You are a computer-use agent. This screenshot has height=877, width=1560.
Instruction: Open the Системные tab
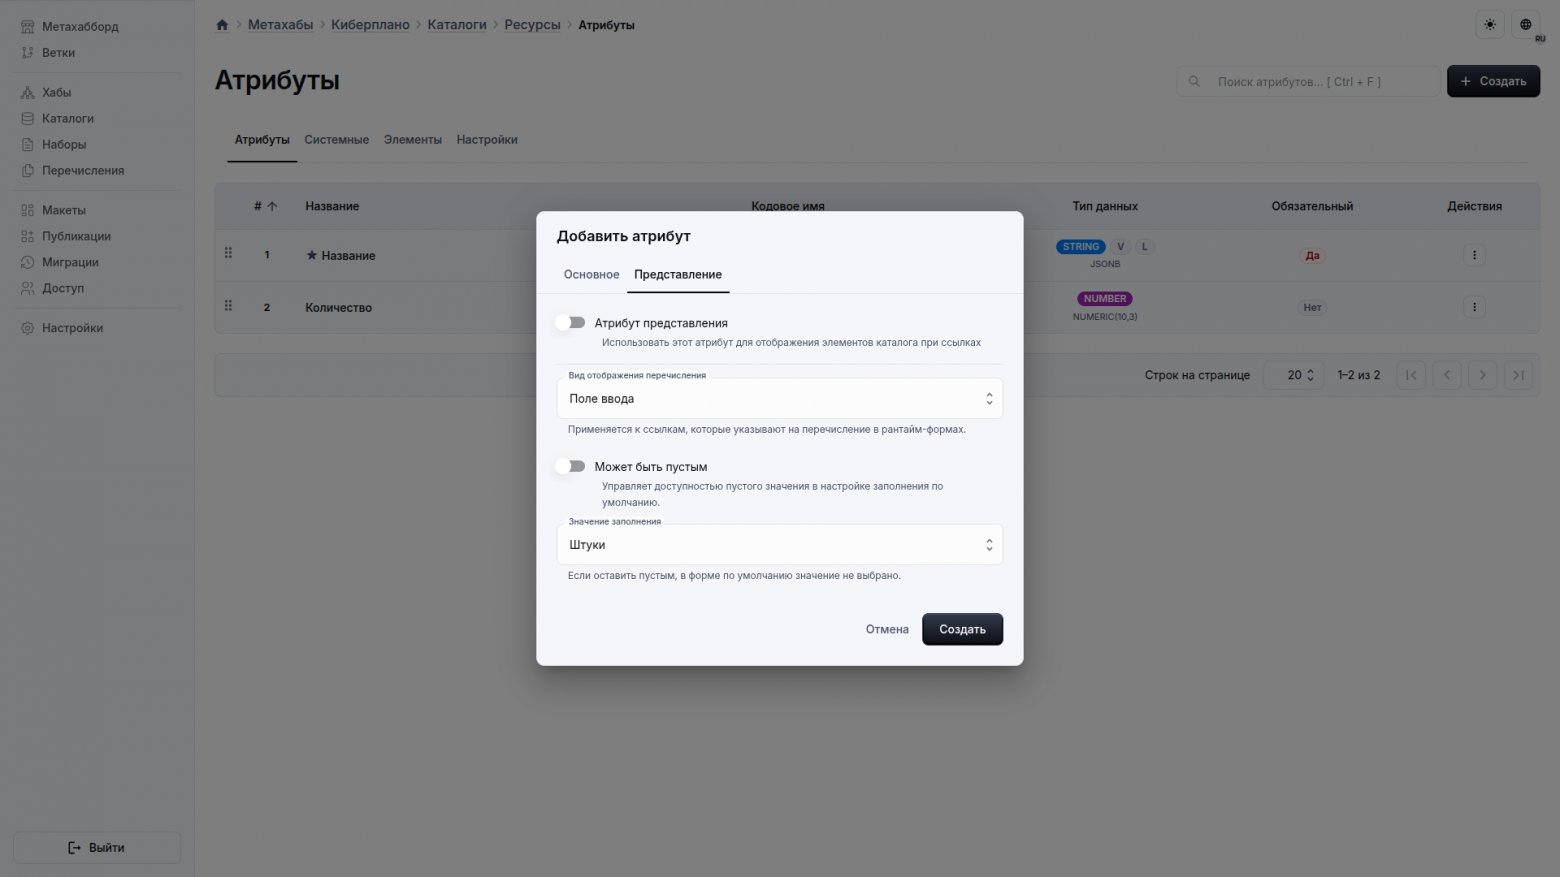tap(336, 140)
